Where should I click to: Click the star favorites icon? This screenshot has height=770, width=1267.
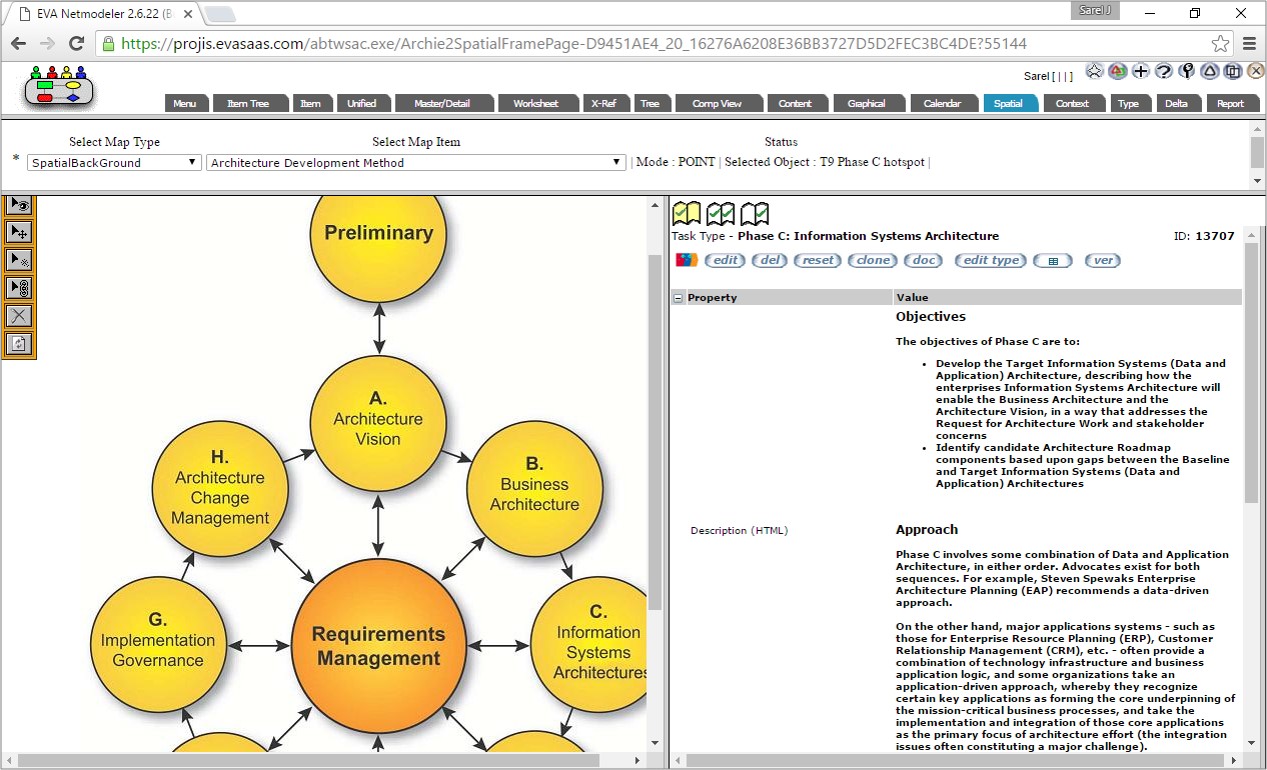click(x=1095, y=71)
